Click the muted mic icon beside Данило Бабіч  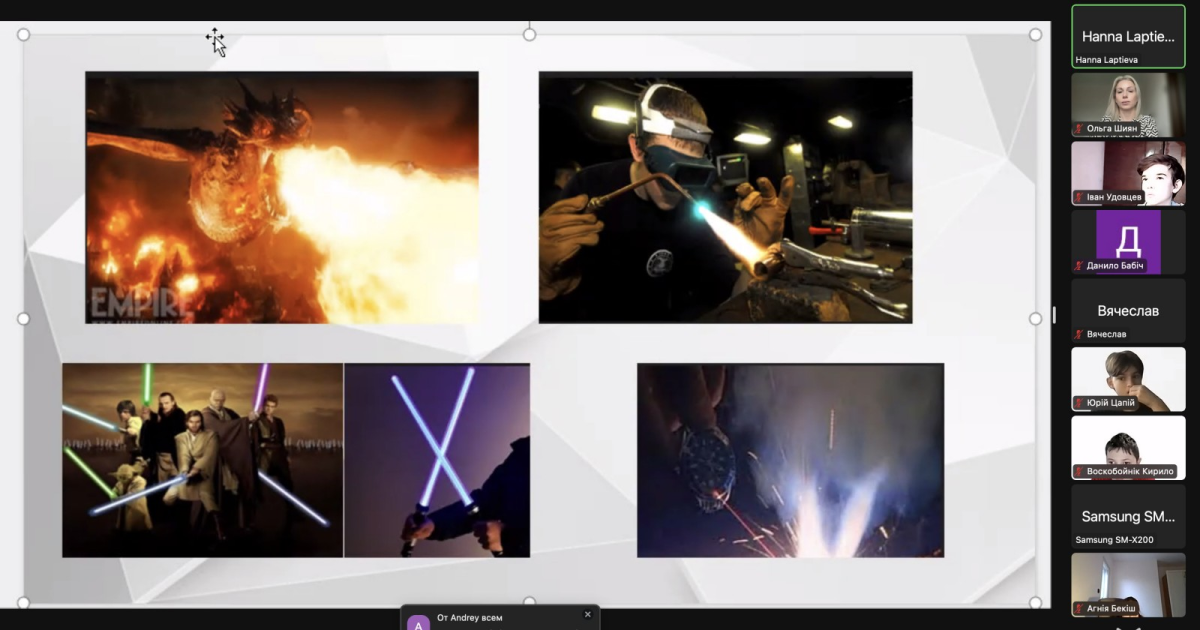pyautogui.click(x=1080, y=266)
